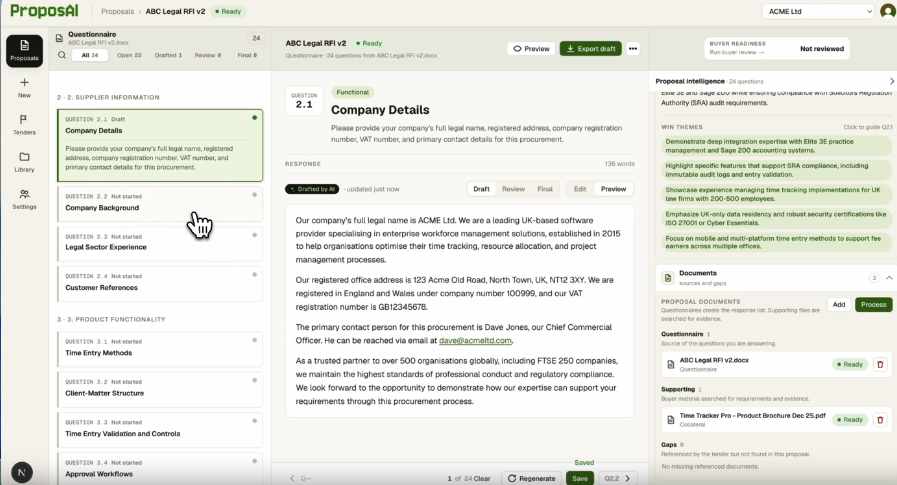This screenshot has width=897, height=485.
Task: Click the New plus icon in sidebar
Action: (24, 82)
